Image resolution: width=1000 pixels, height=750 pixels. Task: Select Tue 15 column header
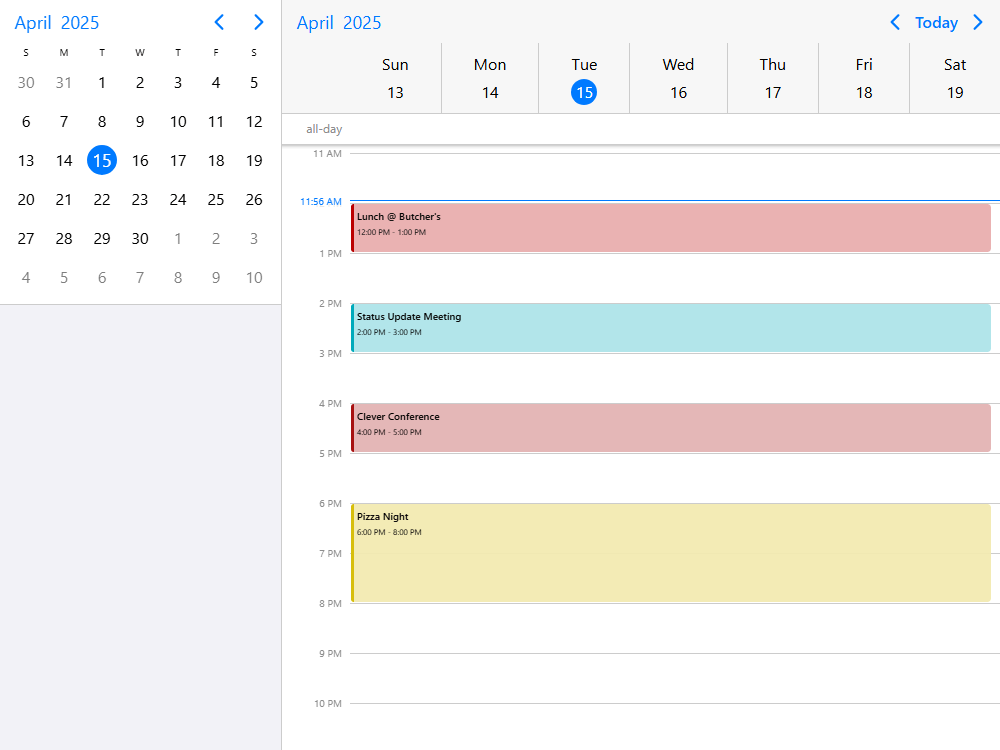[584, 78]
